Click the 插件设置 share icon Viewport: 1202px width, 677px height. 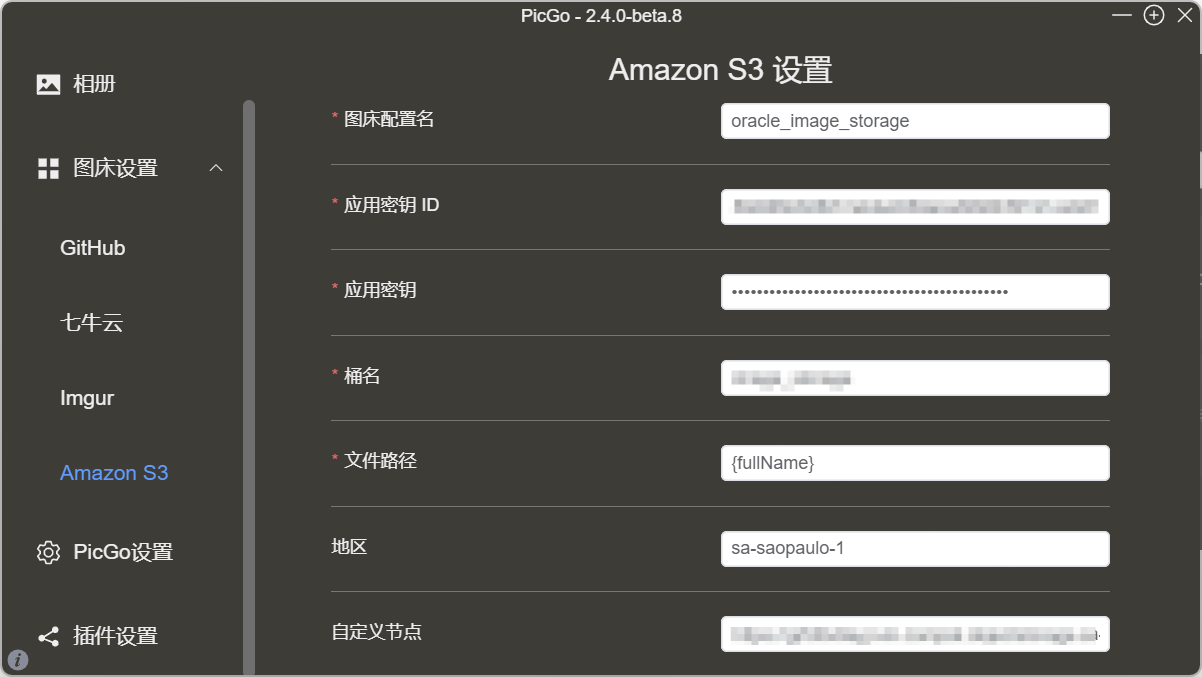(48, 636)
